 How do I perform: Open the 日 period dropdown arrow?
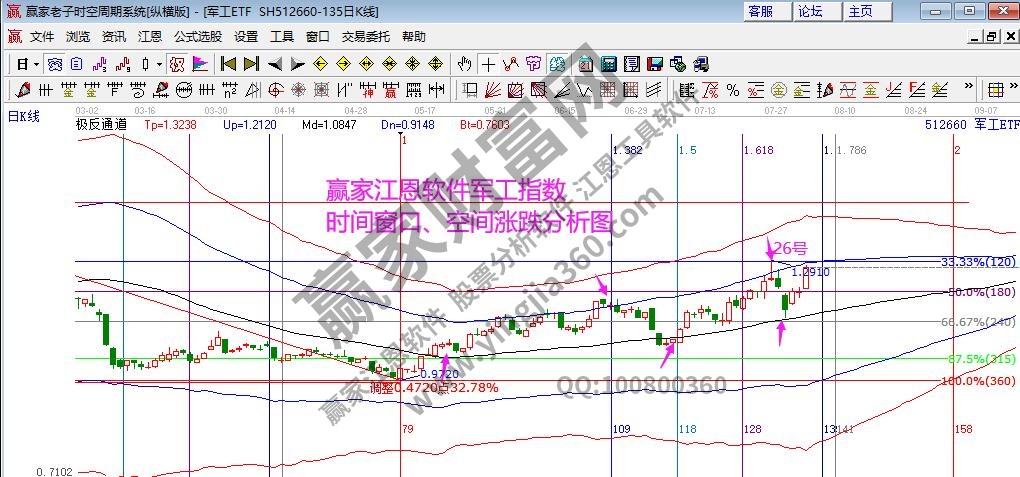37,64
